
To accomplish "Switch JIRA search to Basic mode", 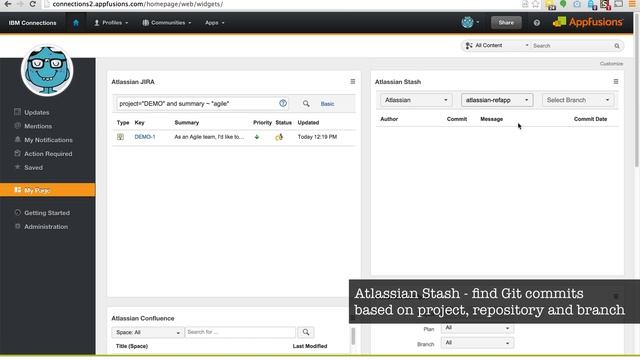I will [327, 104].
